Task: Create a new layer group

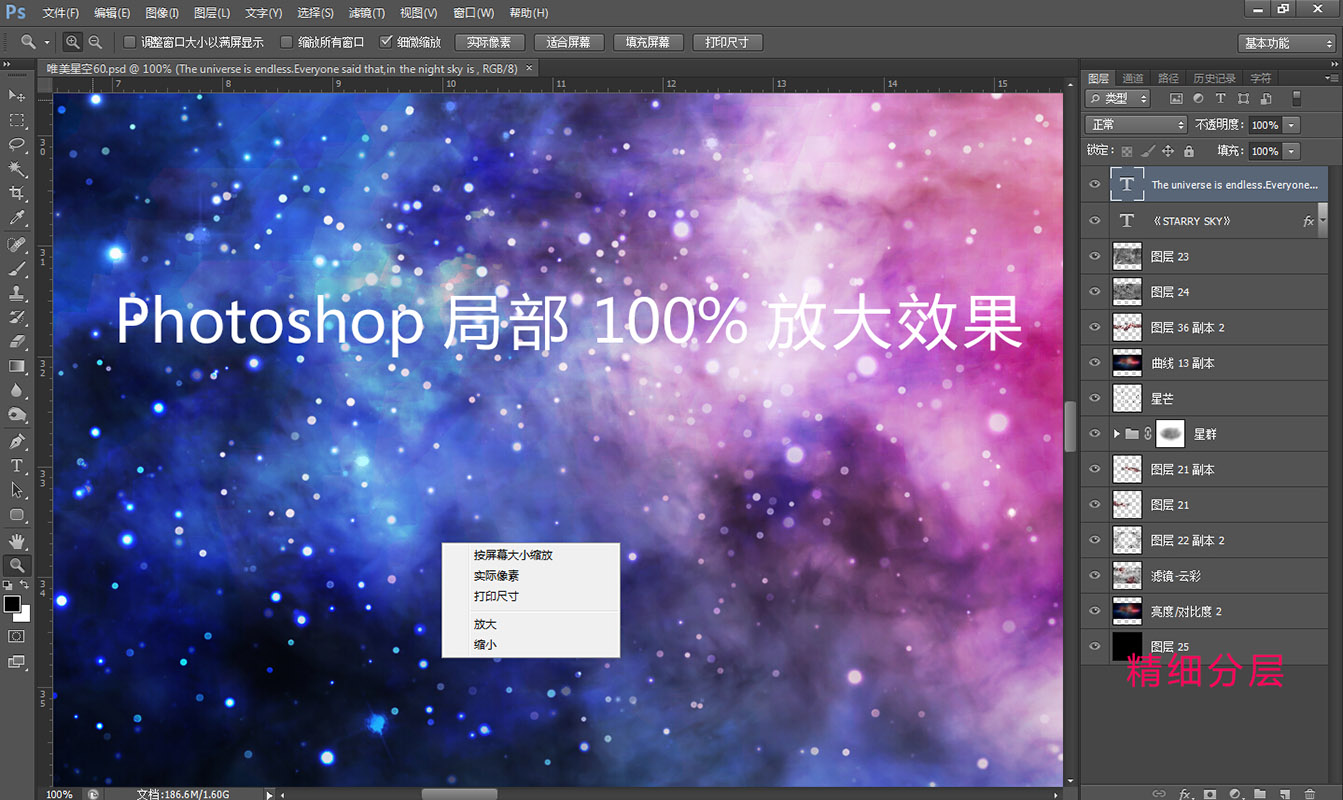Action: point(1260,794)
